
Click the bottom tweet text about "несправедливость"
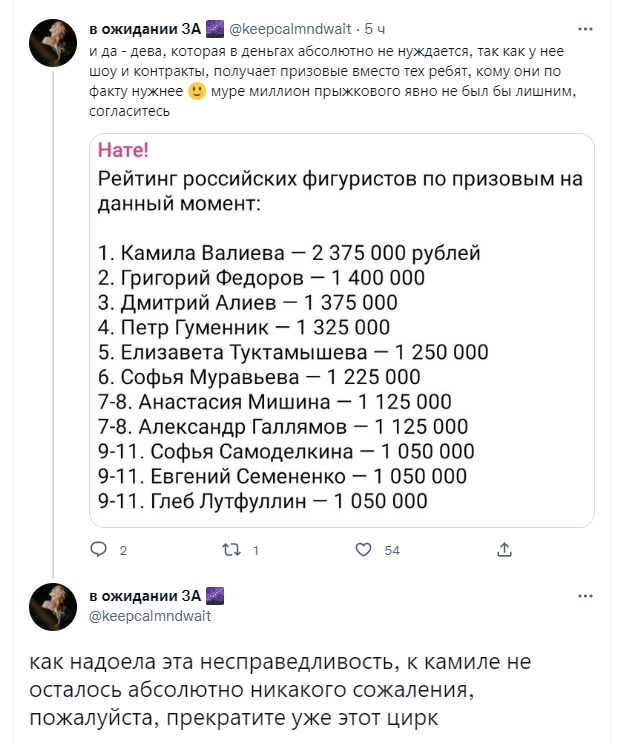click(280, 691)
